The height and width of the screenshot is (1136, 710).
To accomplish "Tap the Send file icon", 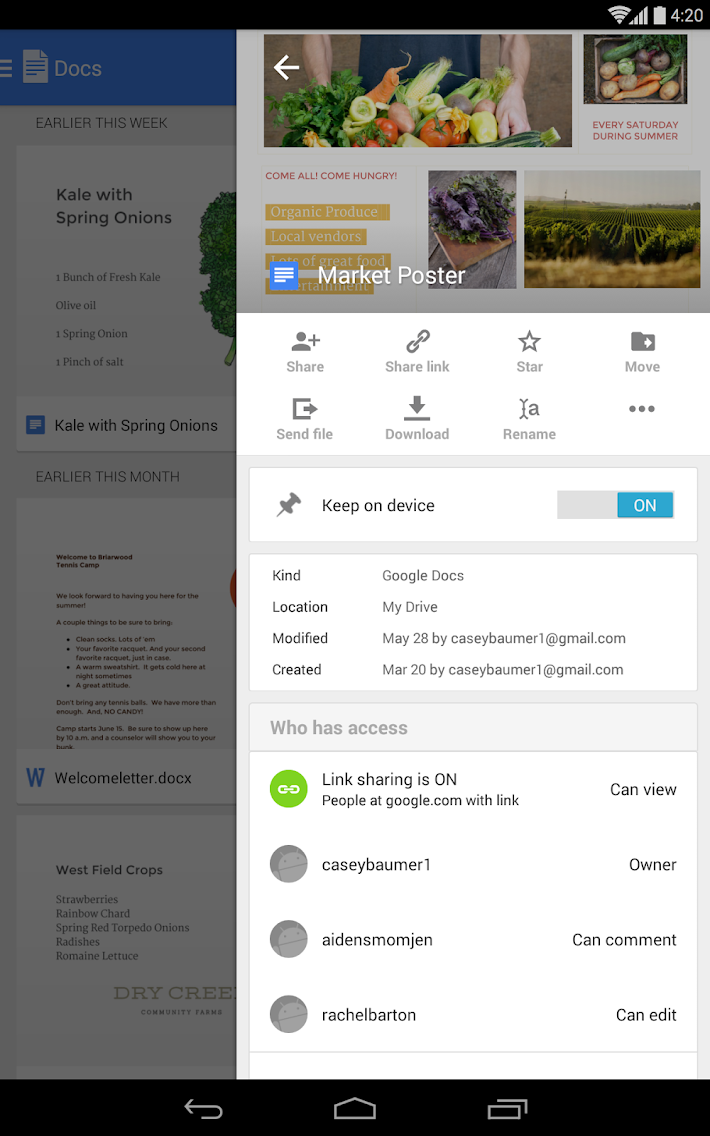I will [305, 409].
